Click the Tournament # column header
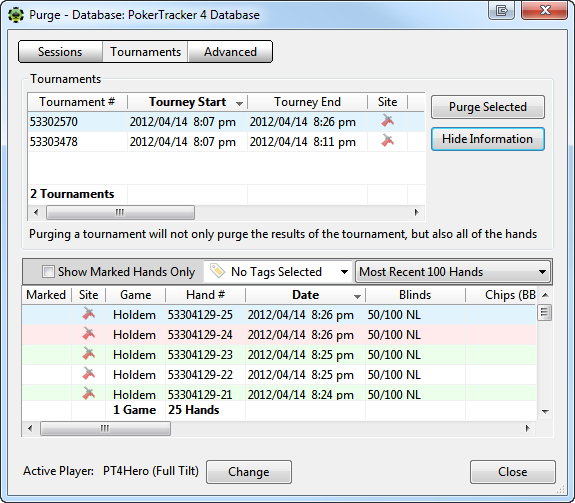Image resolution: width=575 pixels, height=503 pixels. point(77,102)
